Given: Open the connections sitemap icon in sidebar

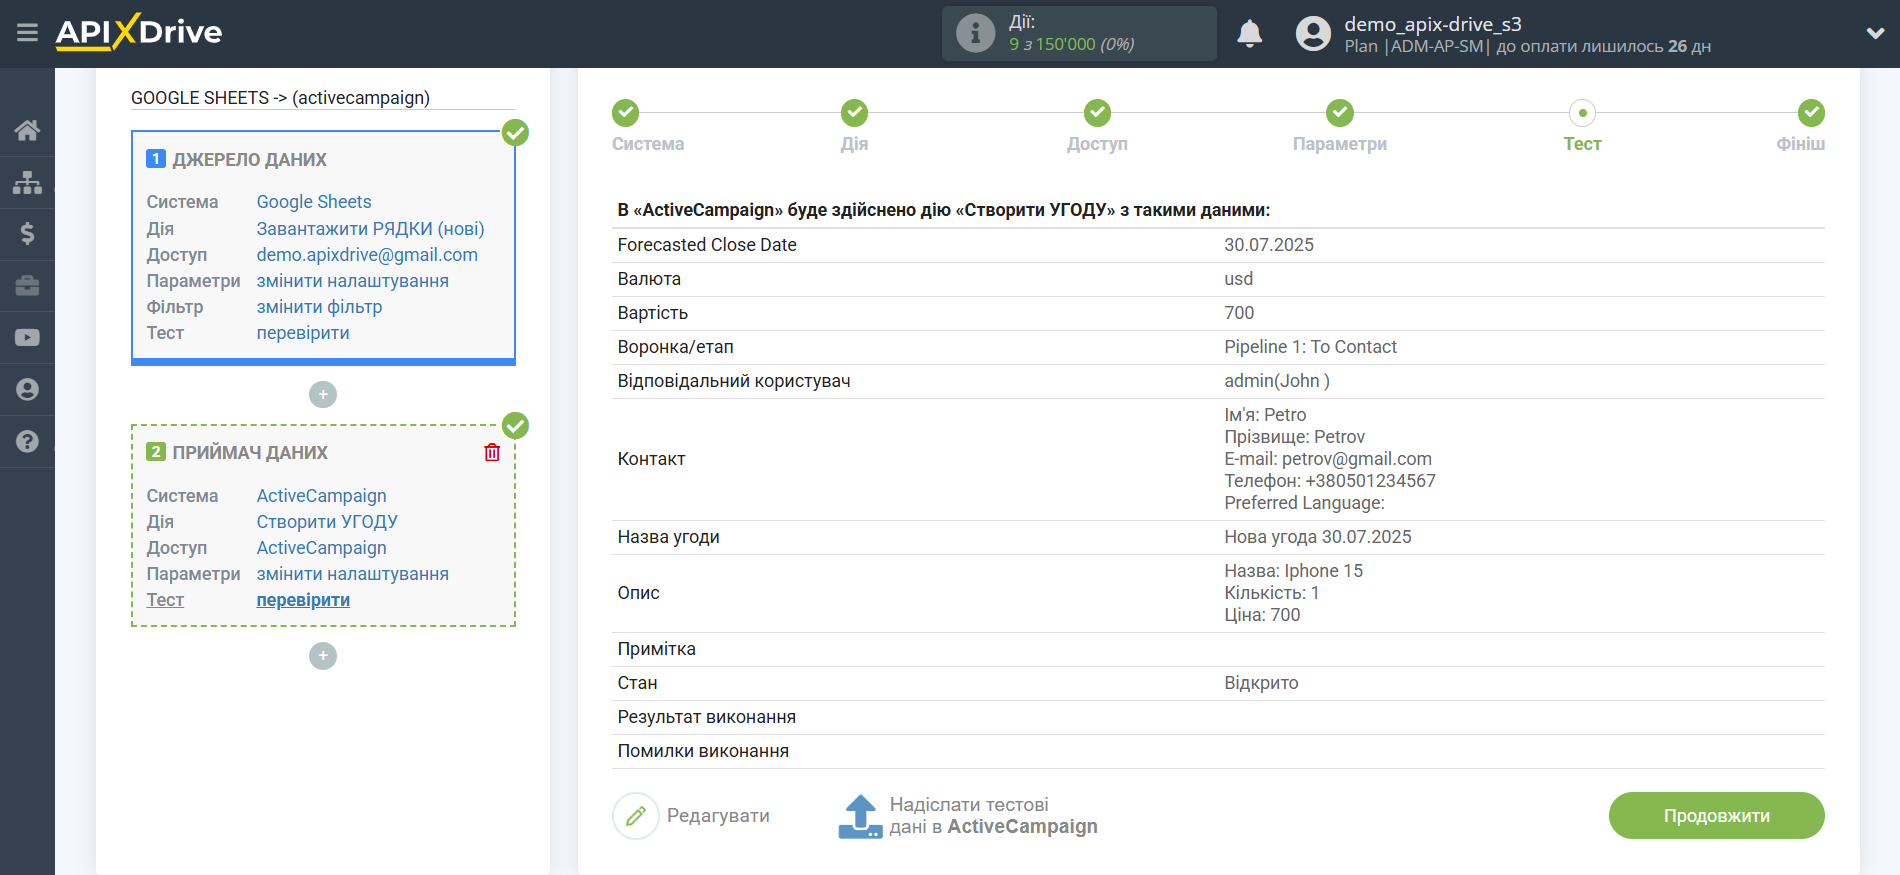Looking at the screenshot, I should [x=27, y=182].
